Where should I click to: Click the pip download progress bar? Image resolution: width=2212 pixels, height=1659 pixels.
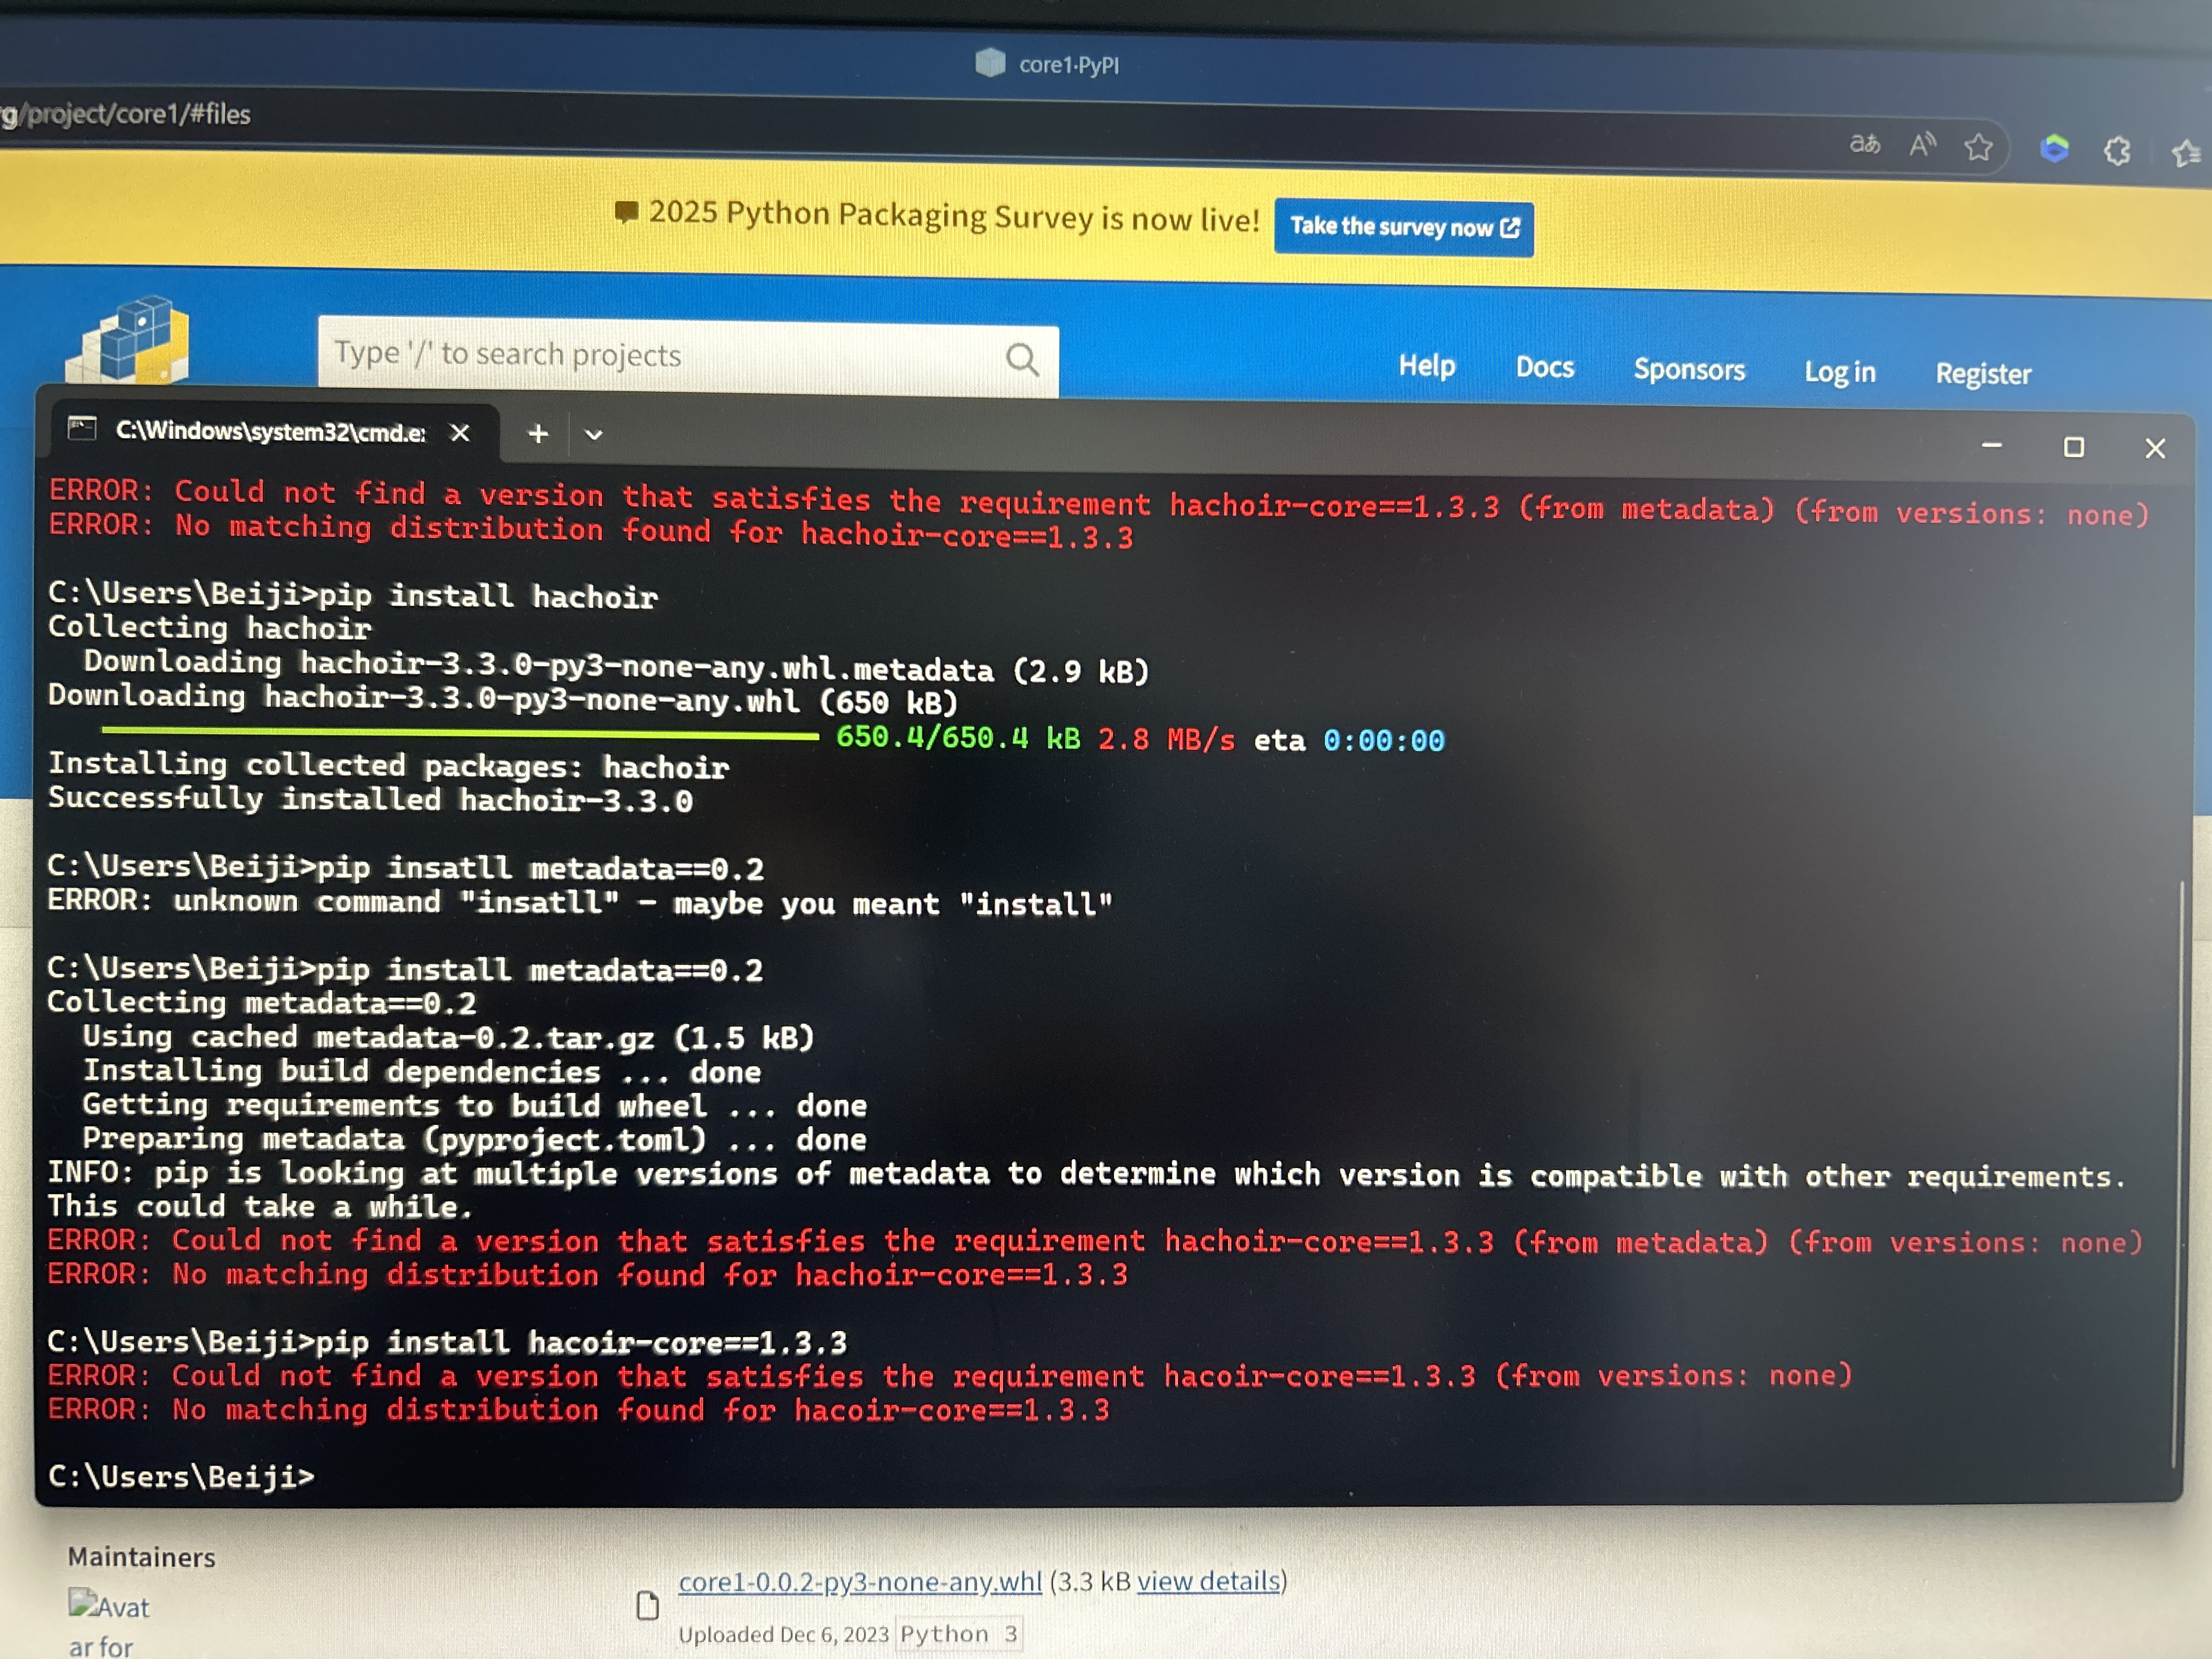click(x=460, y=735)
